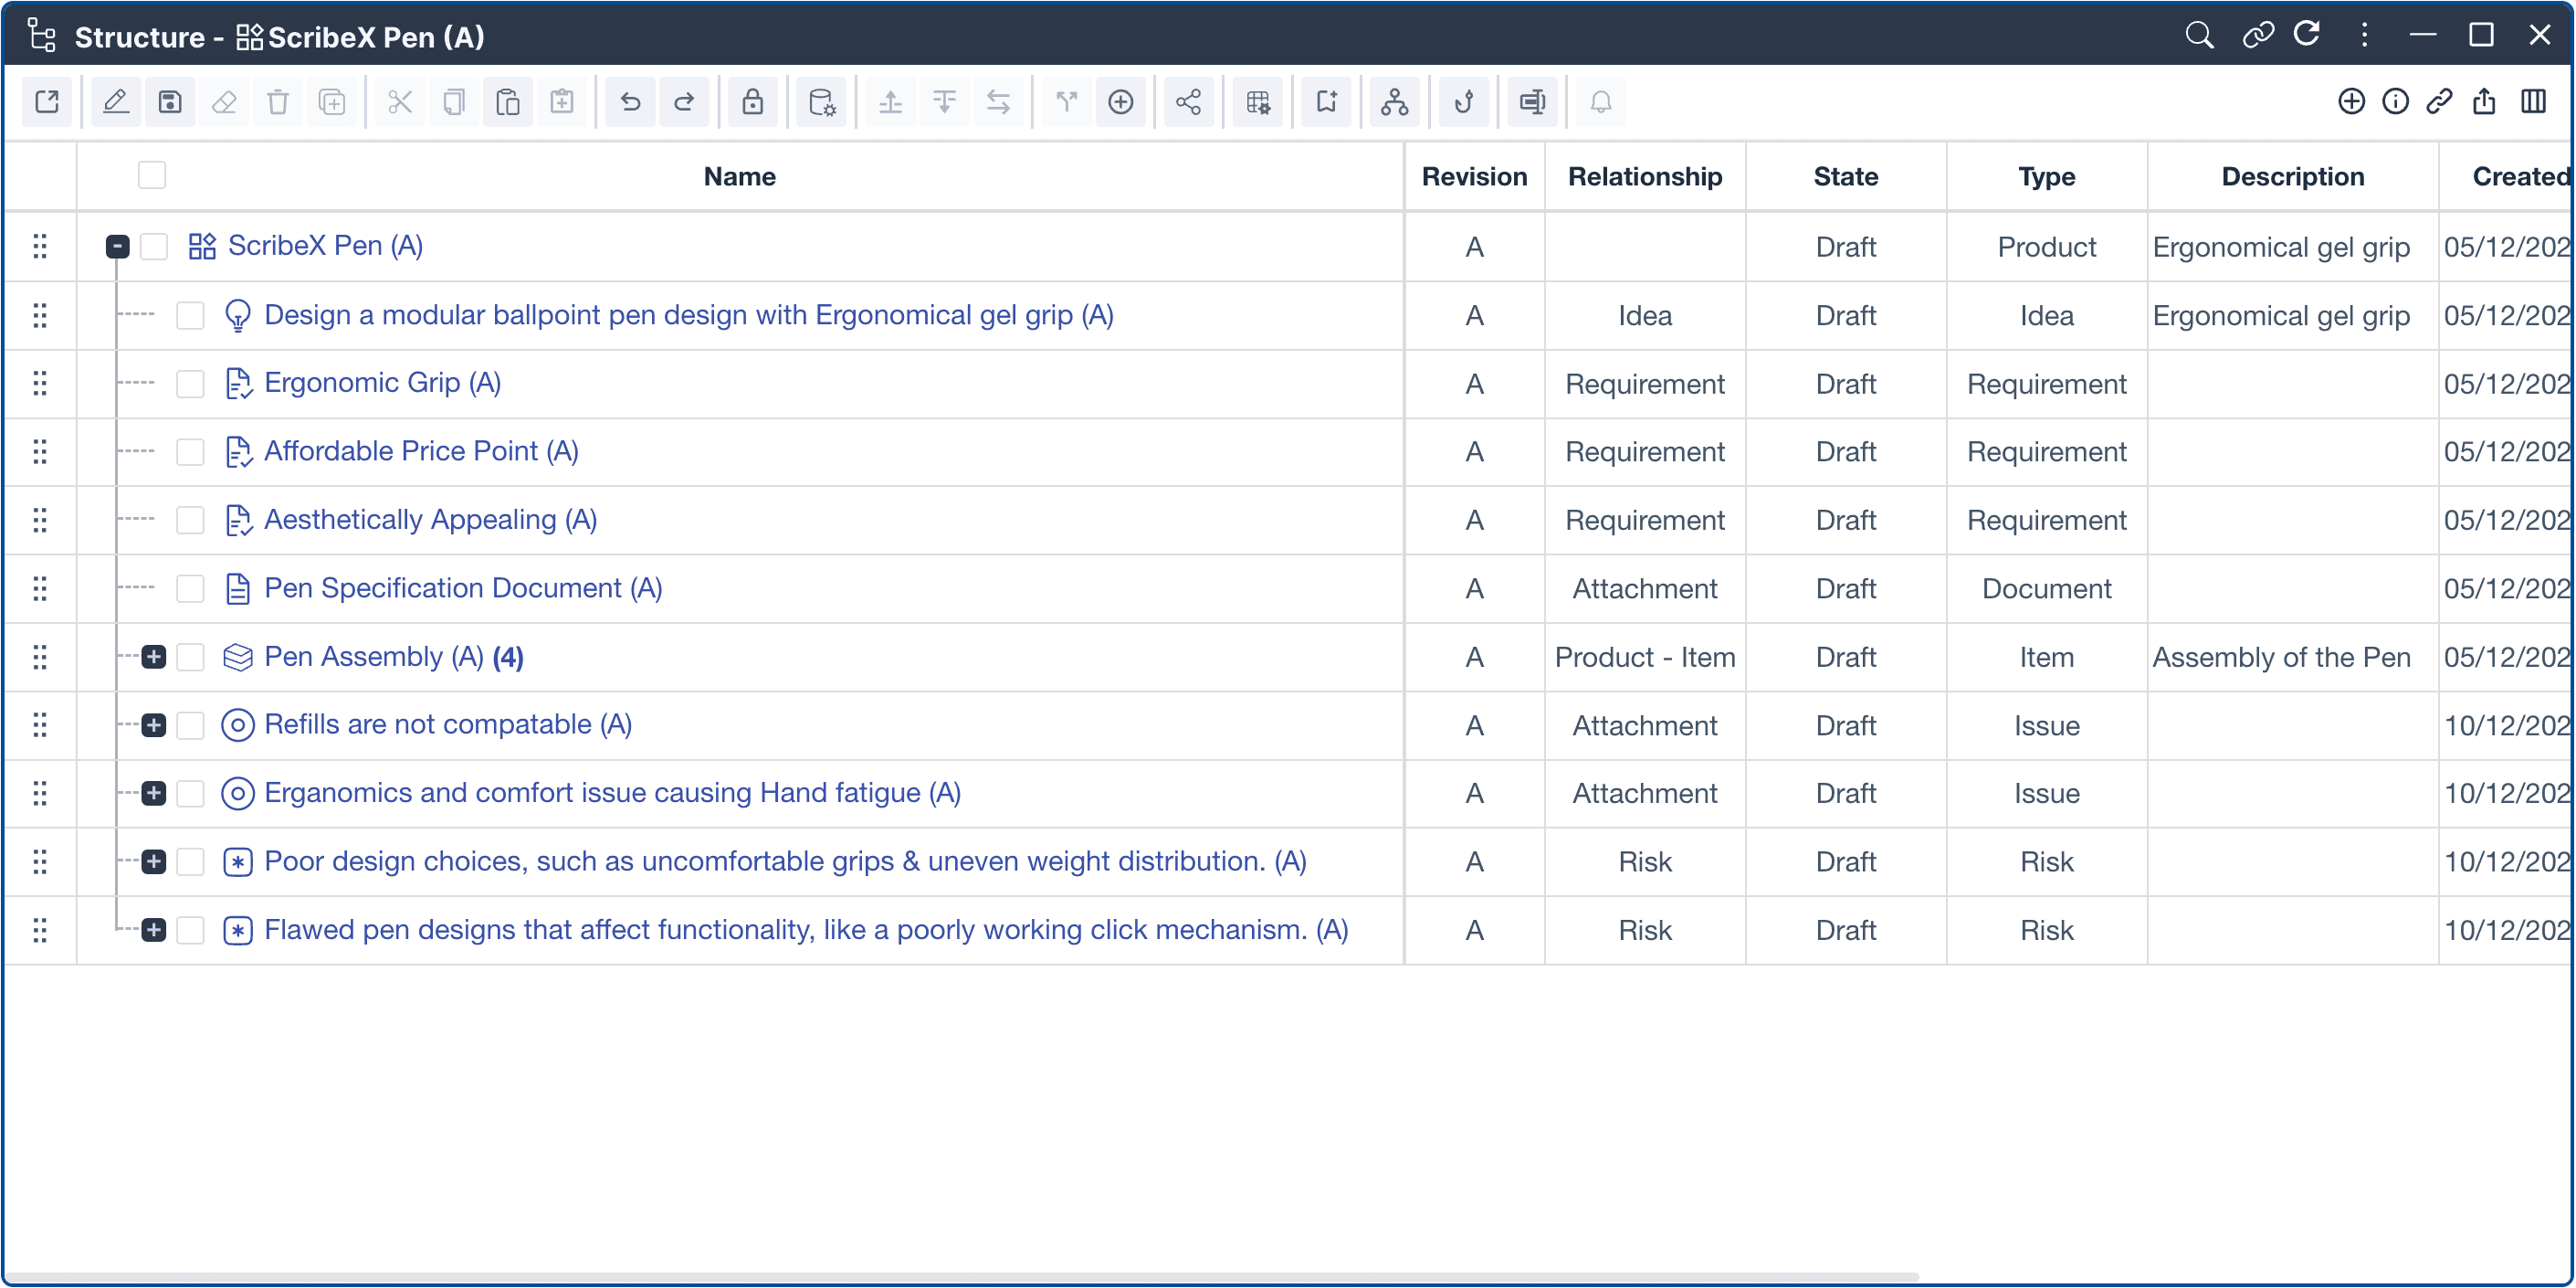
Task: Click the info circle icon at right
Action: (2395, 102)
